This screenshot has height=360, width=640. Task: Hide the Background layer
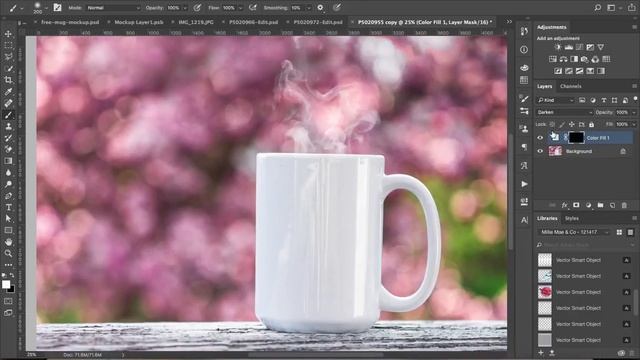pyautogui.click(x=540, y=151)
